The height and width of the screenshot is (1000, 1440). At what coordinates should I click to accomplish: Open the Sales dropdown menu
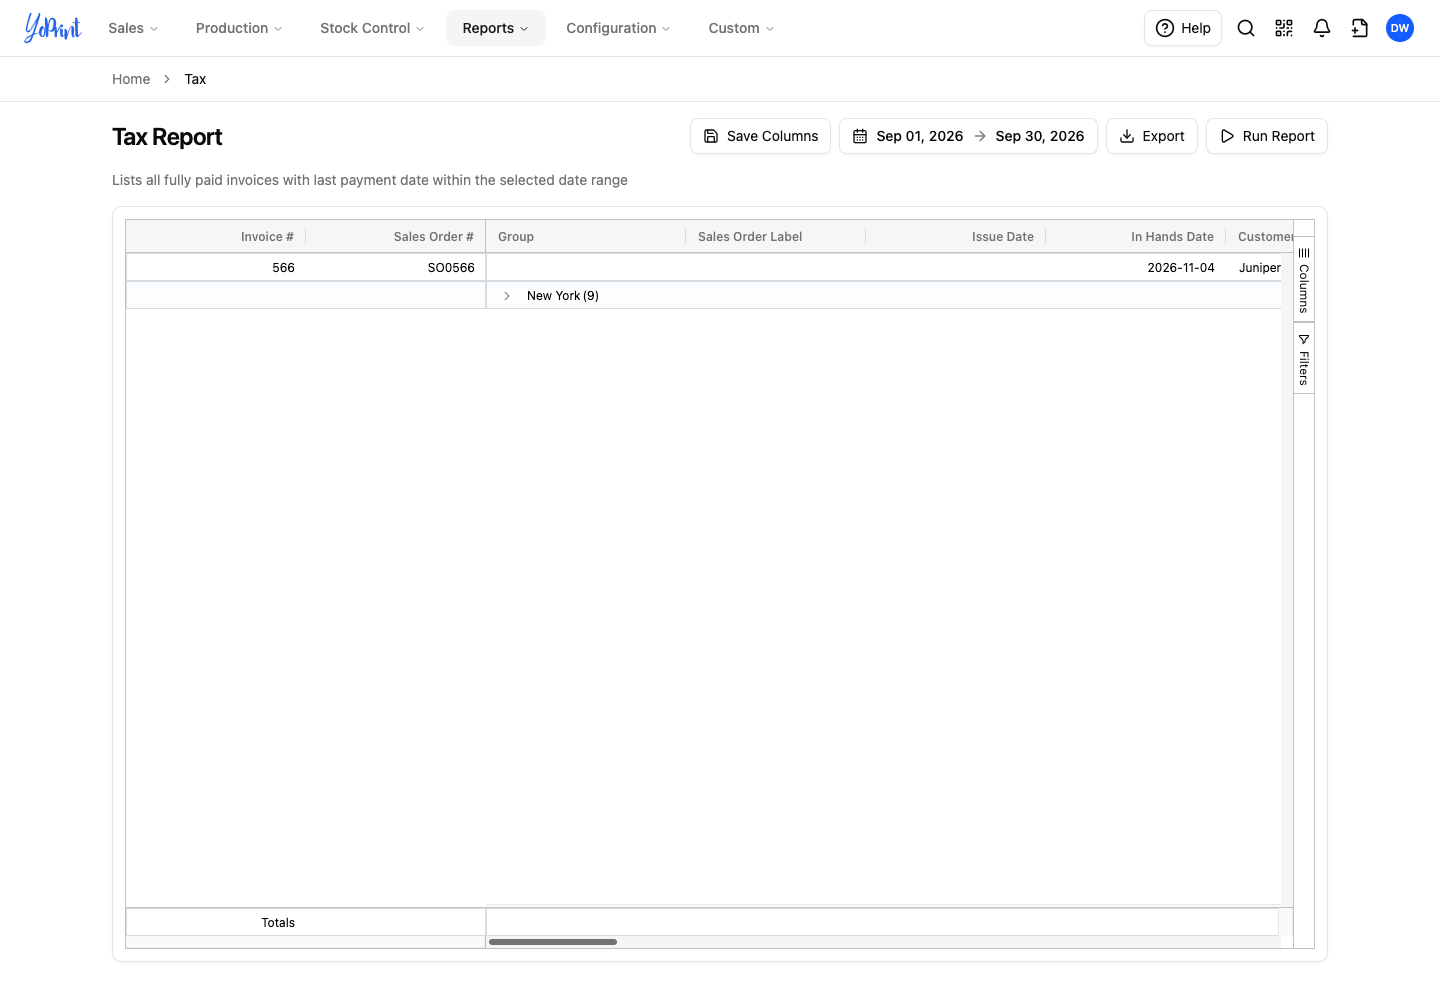pyautogui.click(x=133, y=28)
